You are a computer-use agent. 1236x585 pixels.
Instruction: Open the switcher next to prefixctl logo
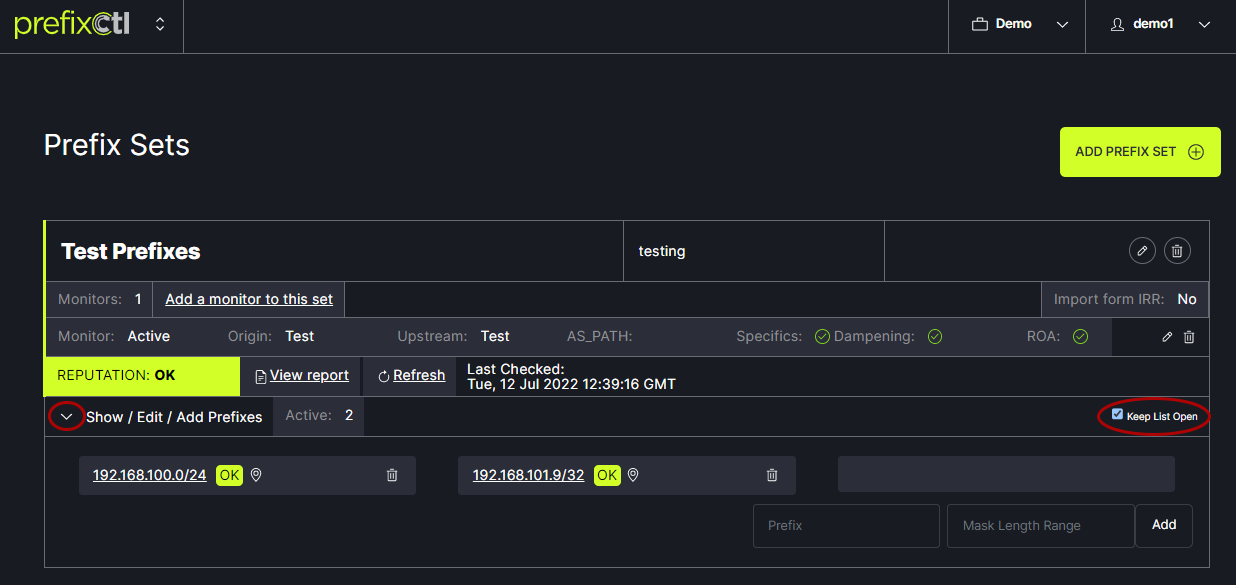160,25
